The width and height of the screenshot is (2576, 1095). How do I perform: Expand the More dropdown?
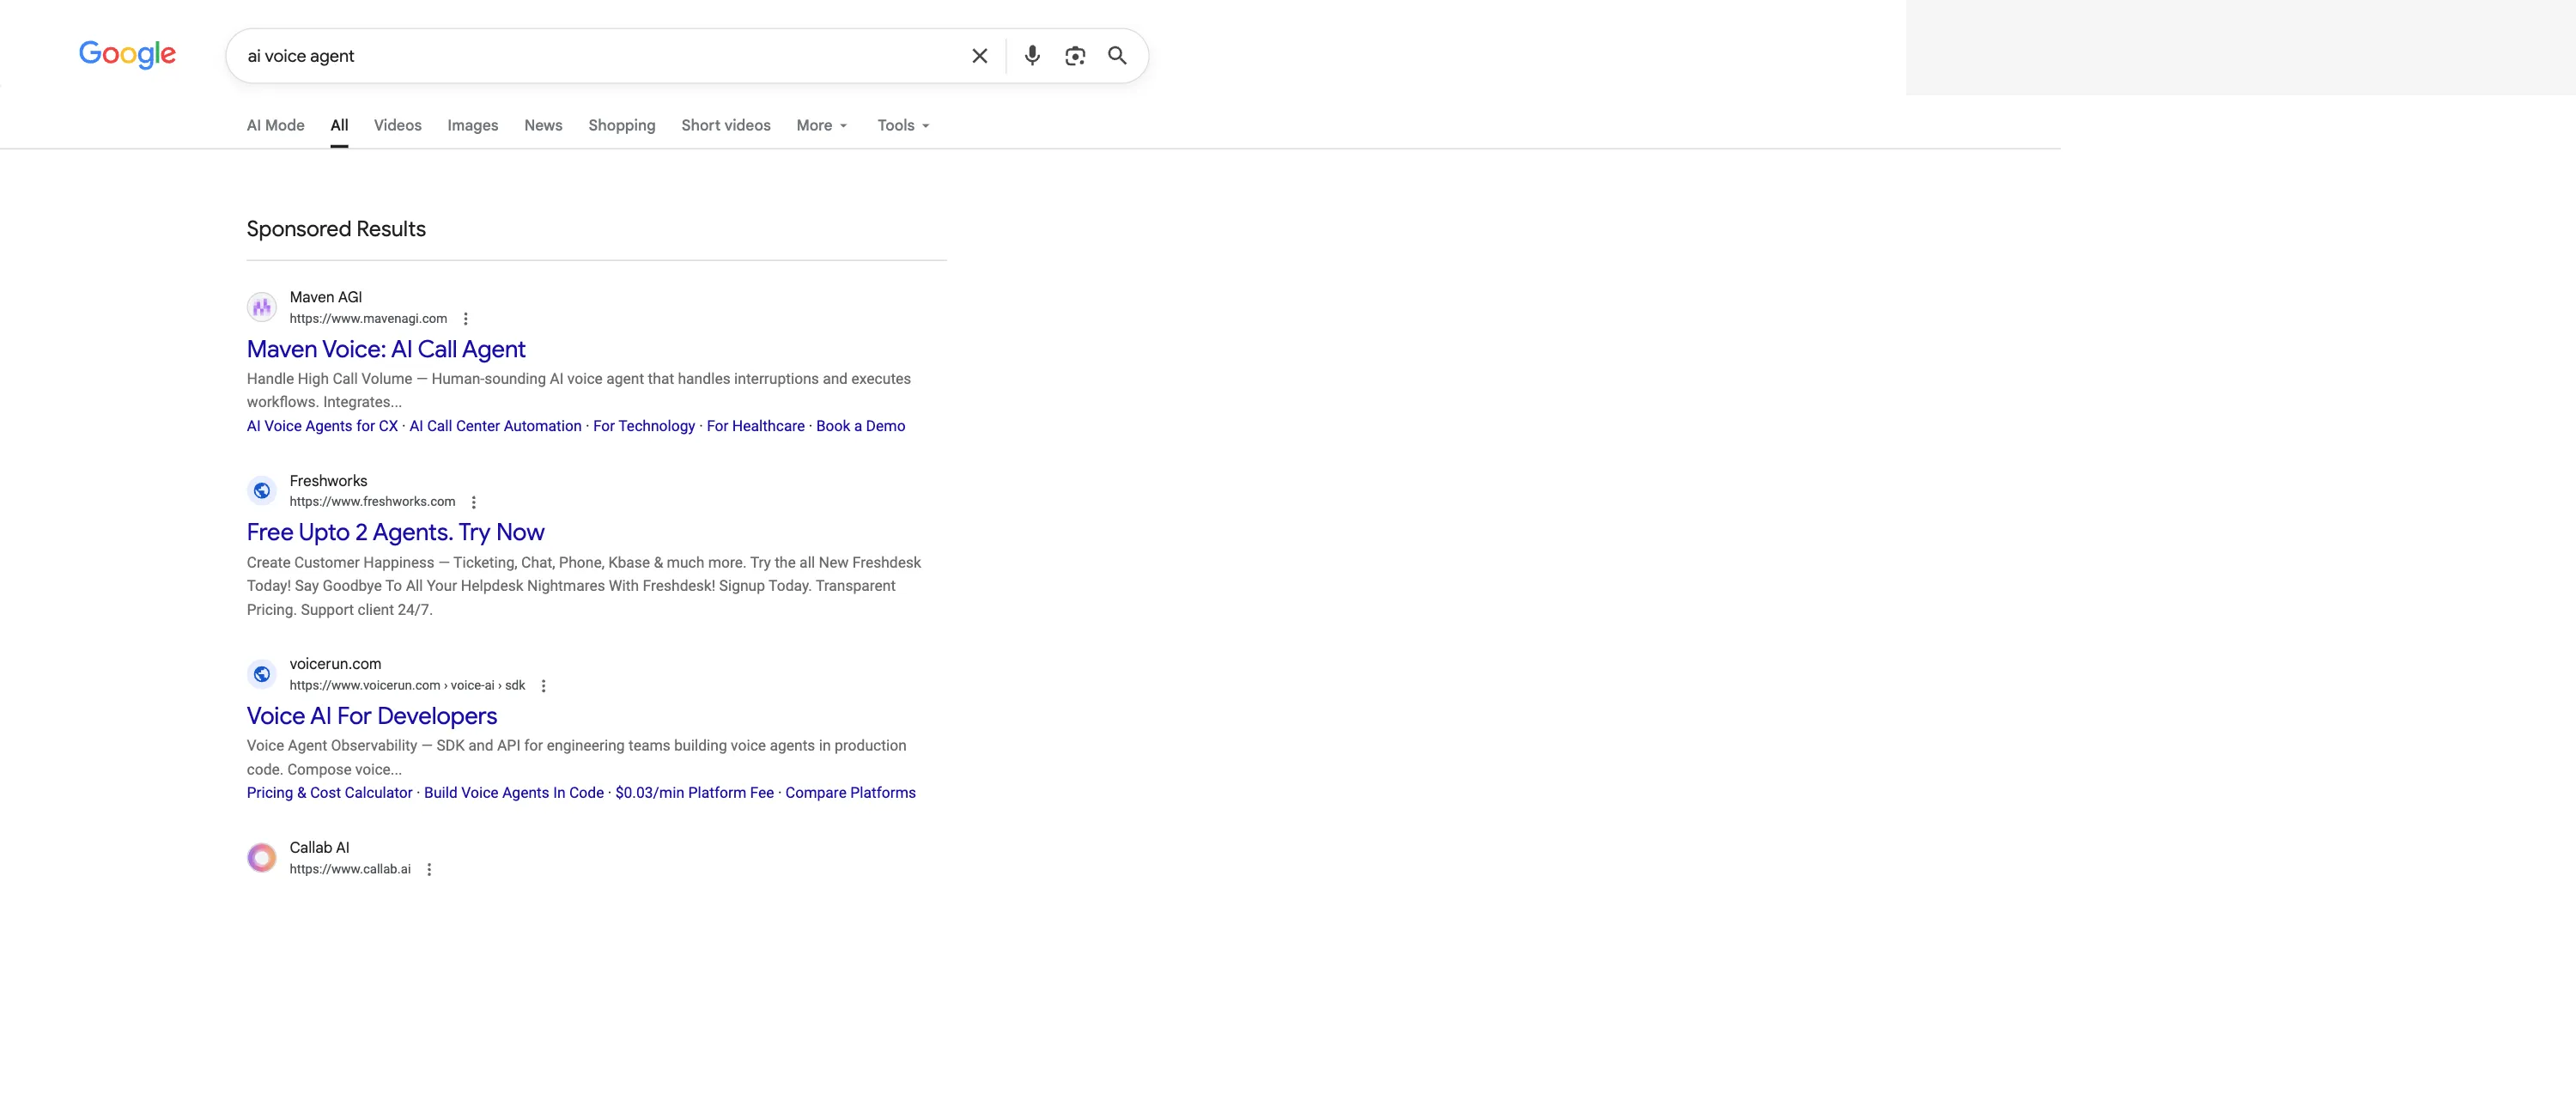tap(822, 125)
